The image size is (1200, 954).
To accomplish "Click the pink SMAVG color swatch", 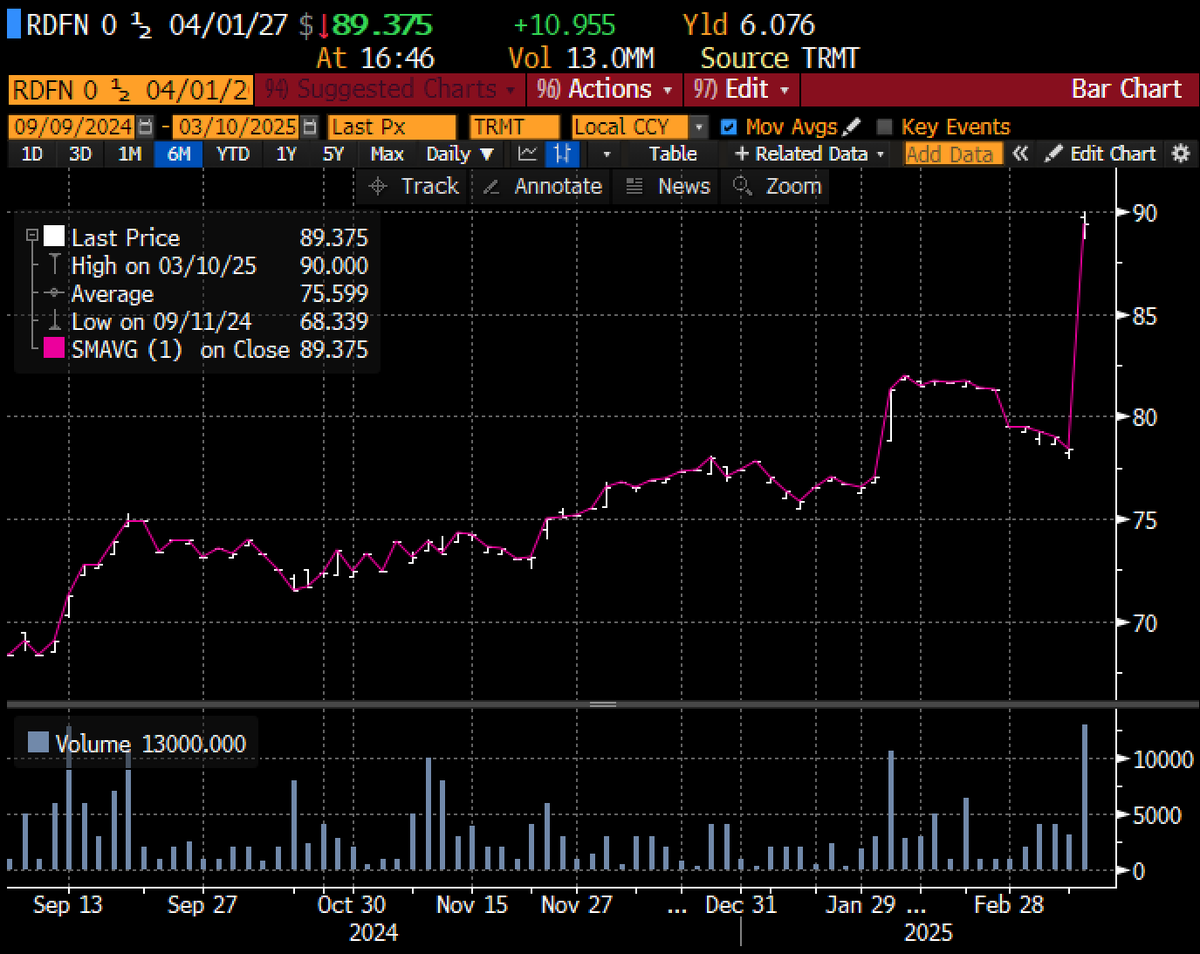I will point(53,350).
